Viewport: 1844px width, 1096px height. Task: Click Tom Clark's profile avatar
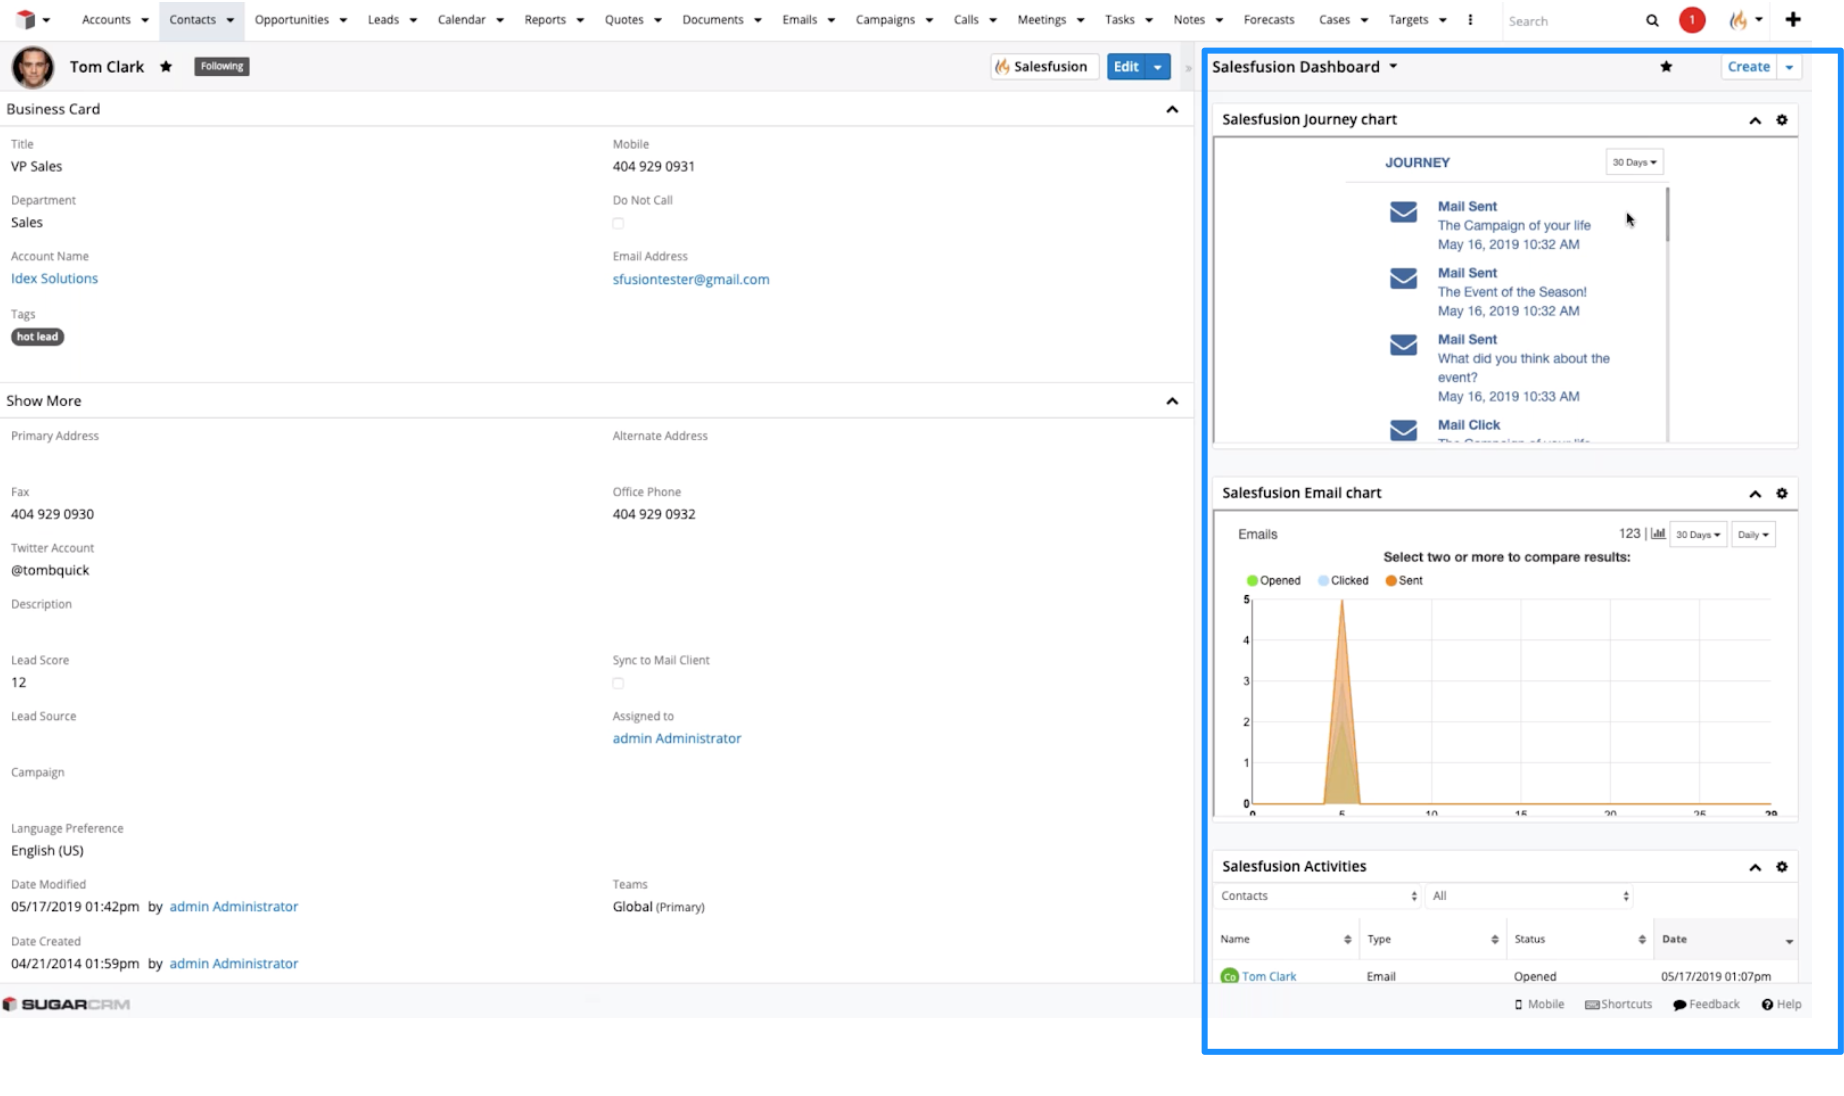pyautogui.click(x=32, y=67)
